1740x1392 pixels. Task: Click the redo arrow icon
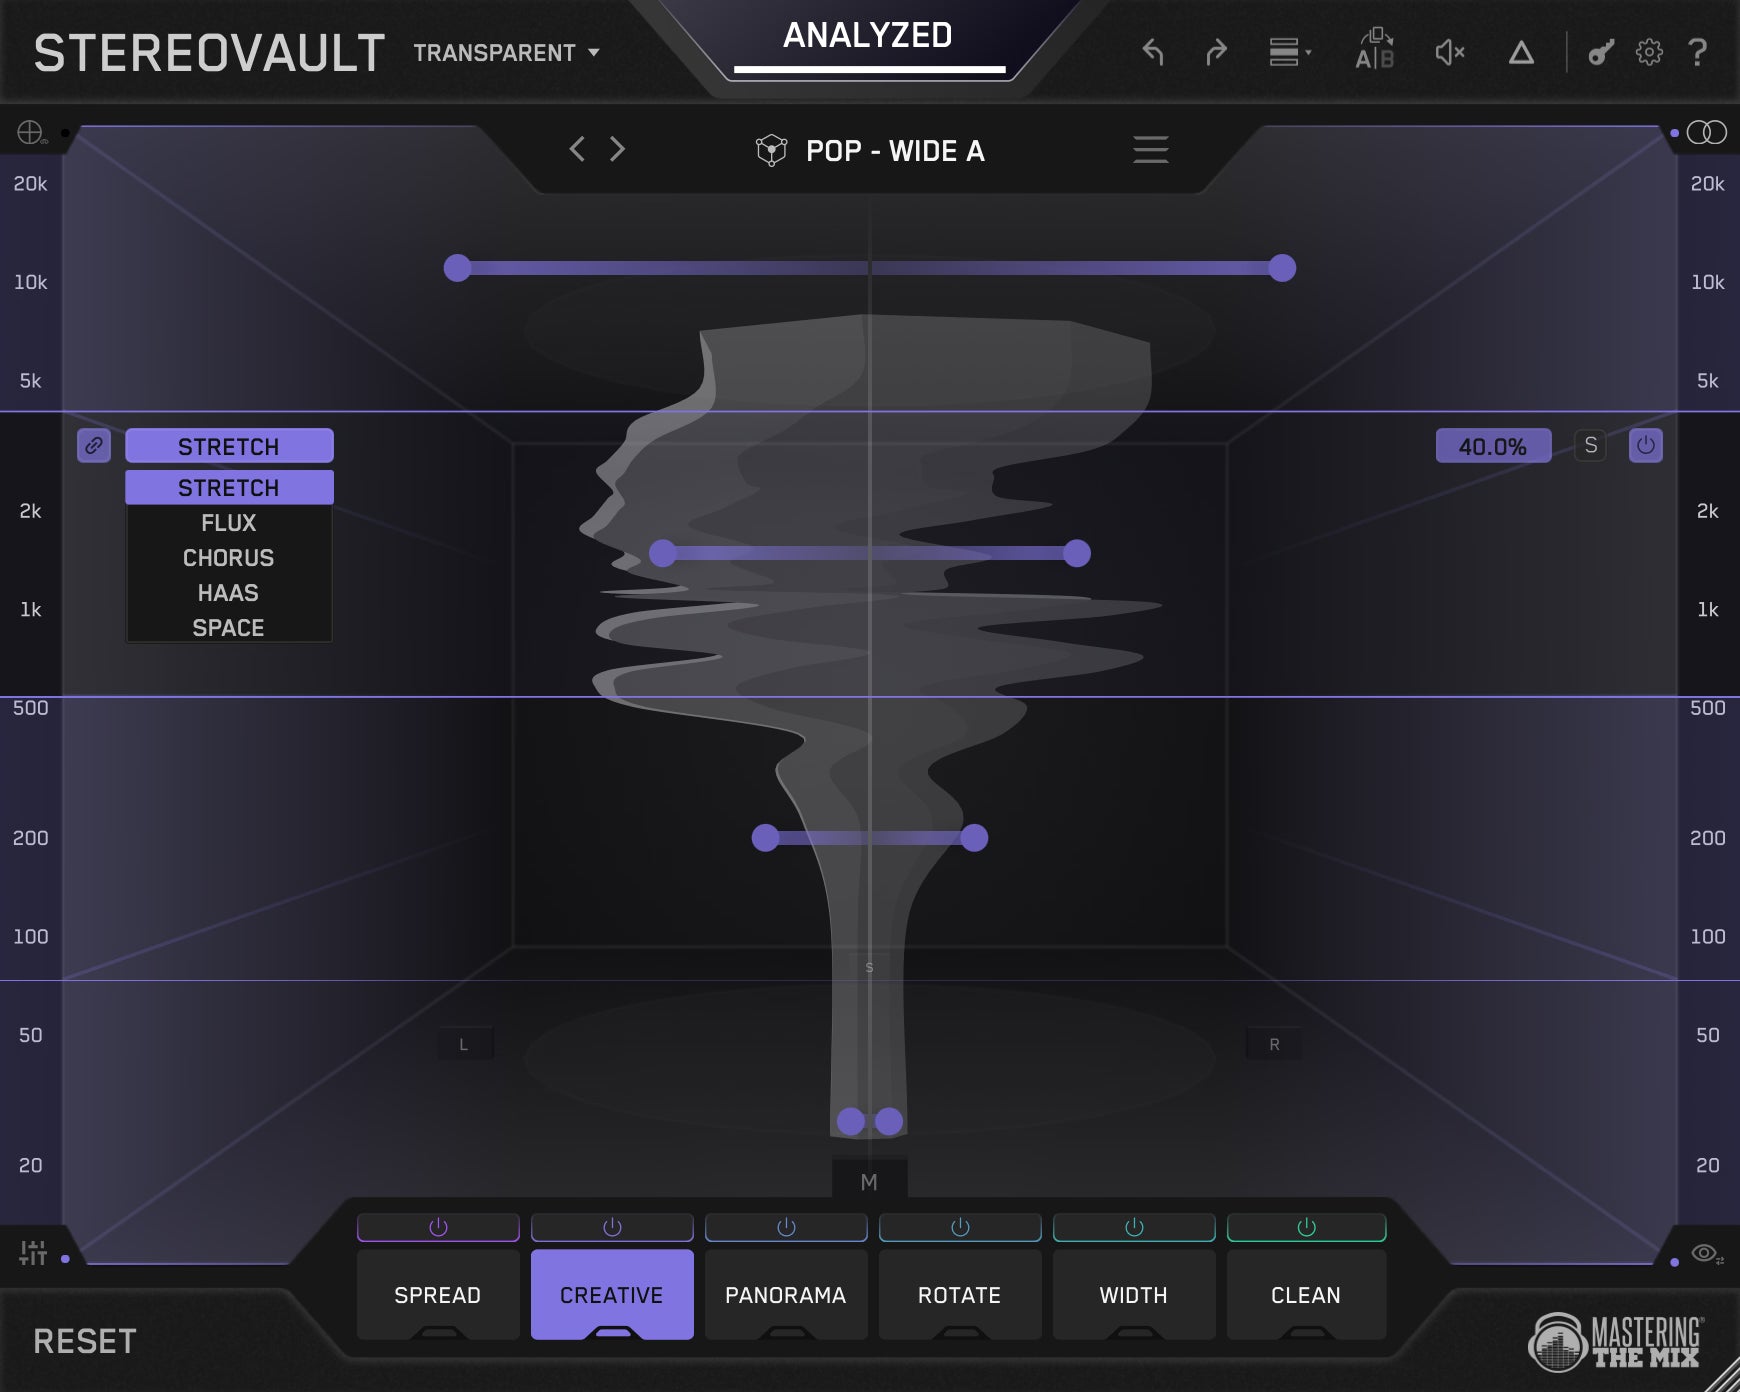tap(1216, 52)
